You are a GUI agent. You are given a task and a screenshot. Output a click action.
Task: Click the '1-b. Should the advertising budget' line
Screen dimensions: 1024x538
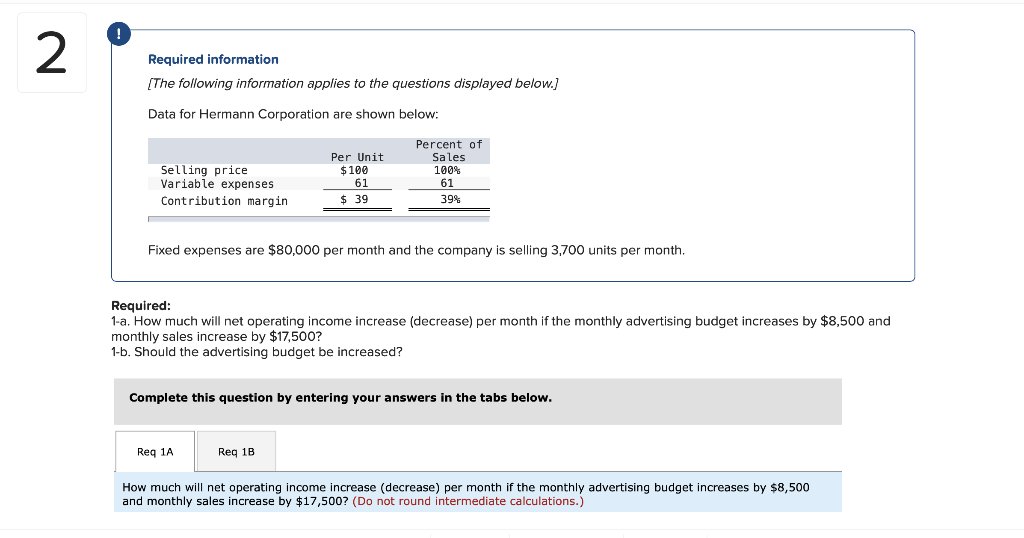pos(257,352)
